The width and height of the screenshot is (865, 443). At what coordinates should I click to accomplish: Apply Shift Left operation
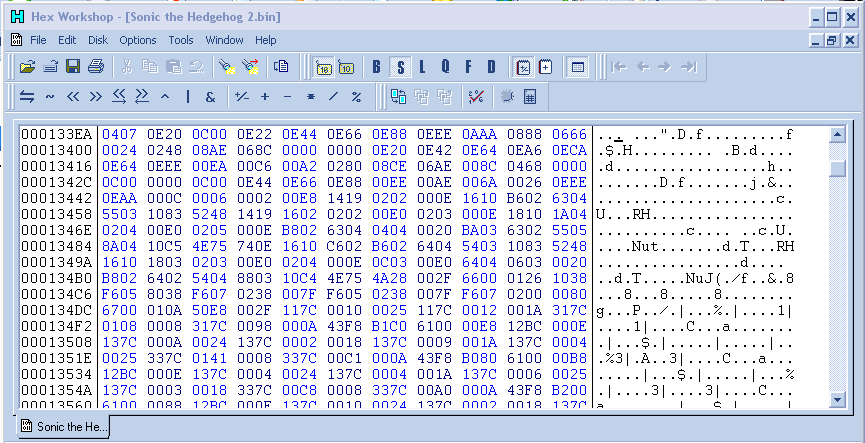click(x=73, y=97)
